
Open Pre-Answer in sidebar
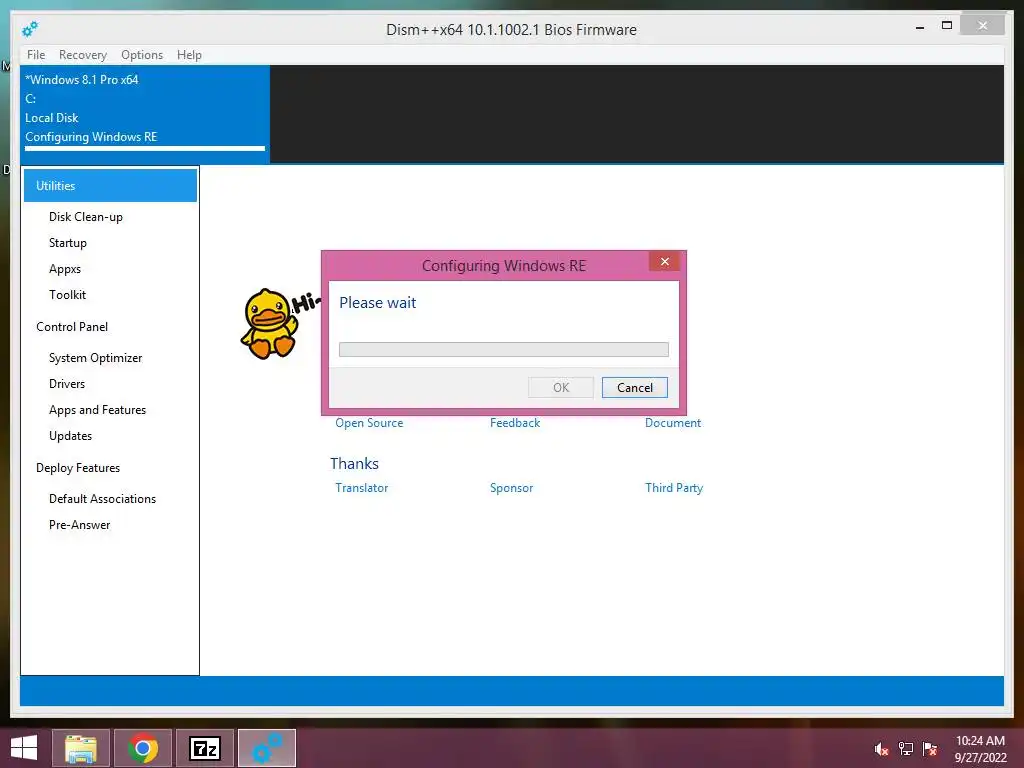(79, 525)
